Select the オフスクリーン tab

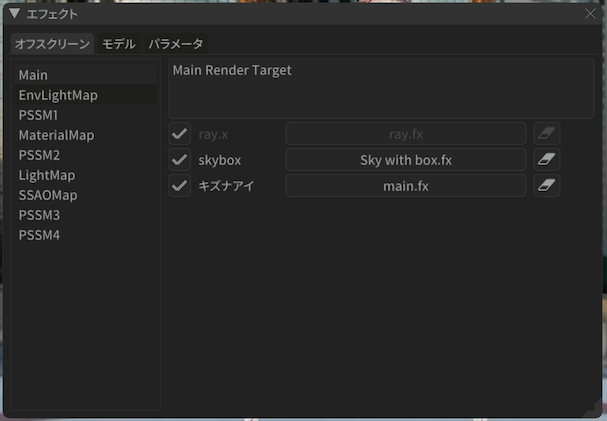click(52, 44)
